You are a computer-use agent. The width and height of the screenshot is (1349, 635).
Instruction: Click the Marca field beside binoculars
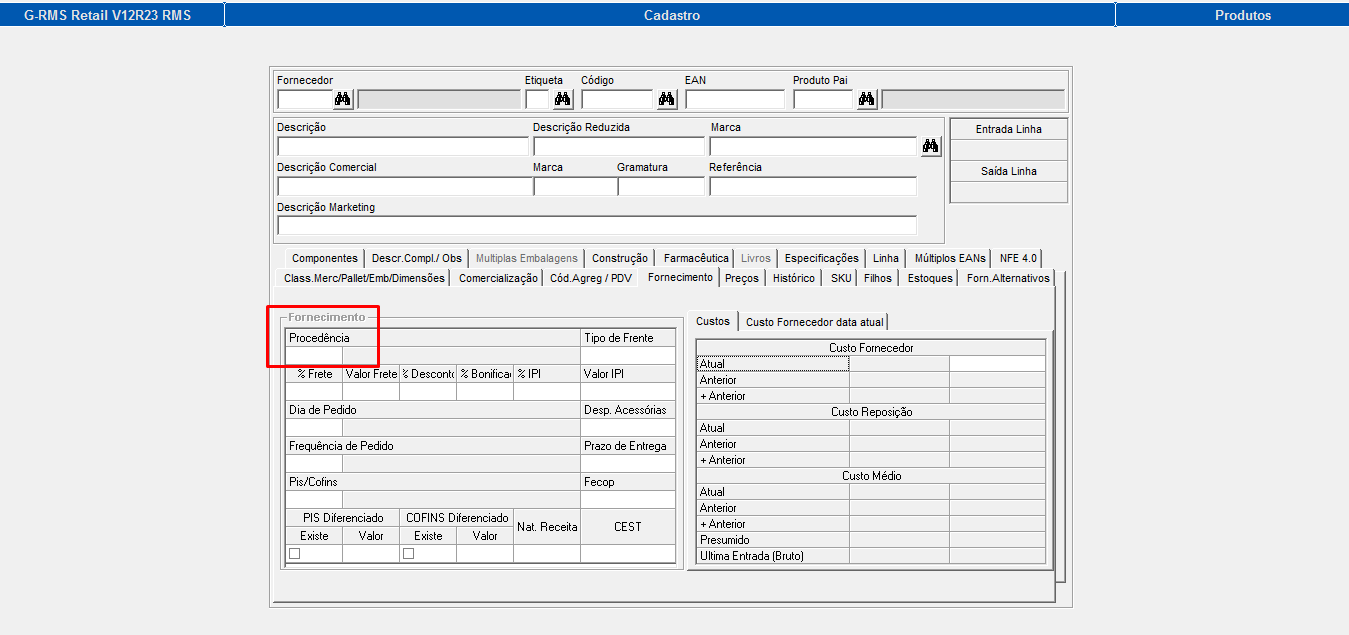coord(813,146)
